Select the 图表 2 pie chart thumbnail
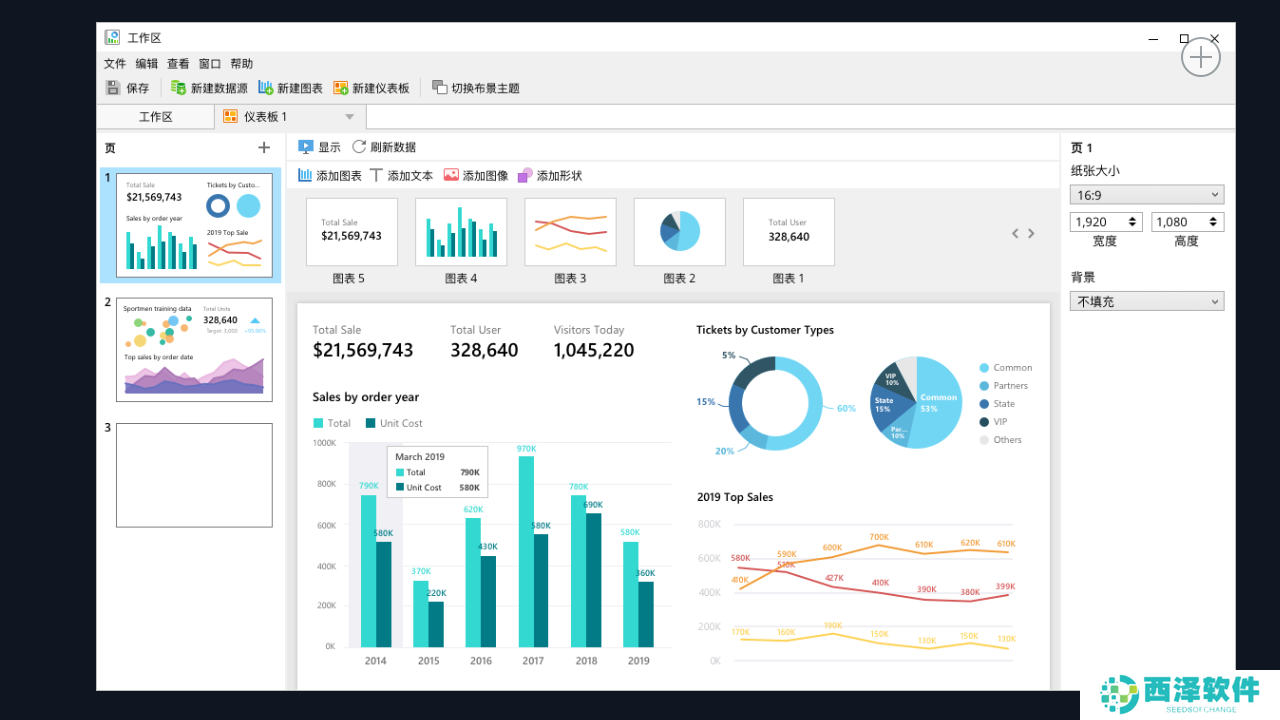 [x=680, y=232]
